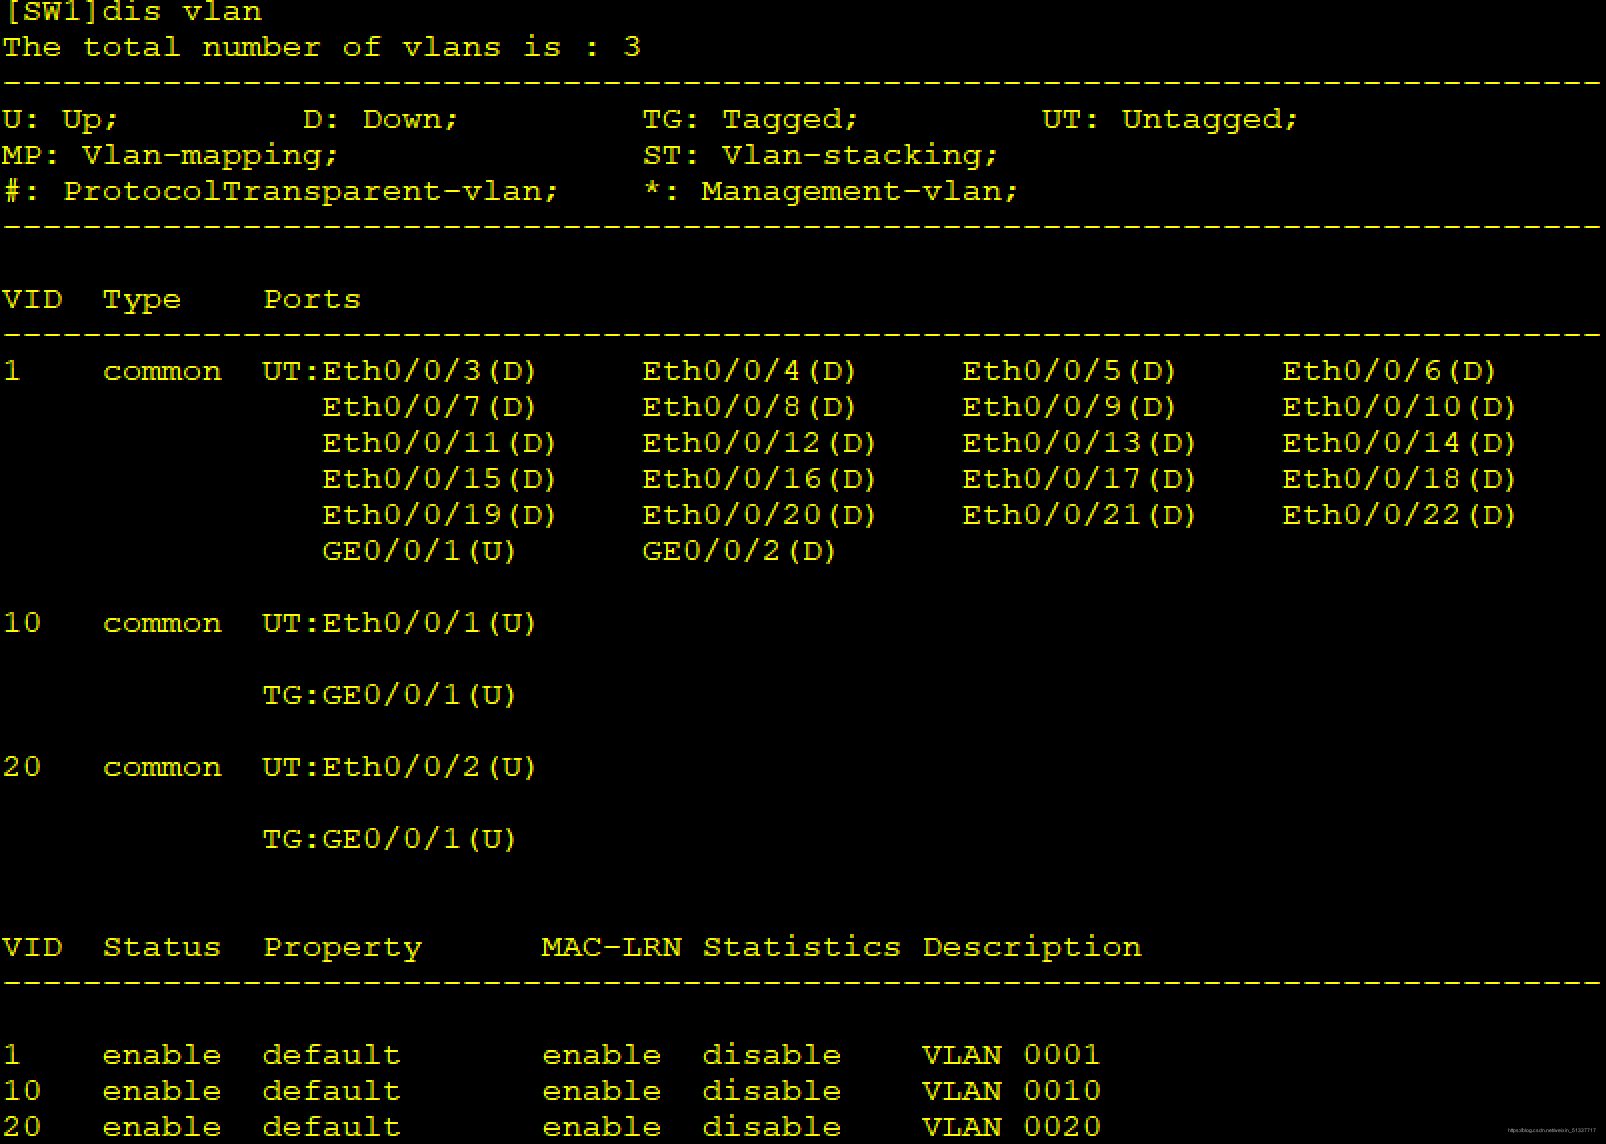The image size is (1606, 1144).
Task: Click the total number of vlans line
Action: coord(320,47)
